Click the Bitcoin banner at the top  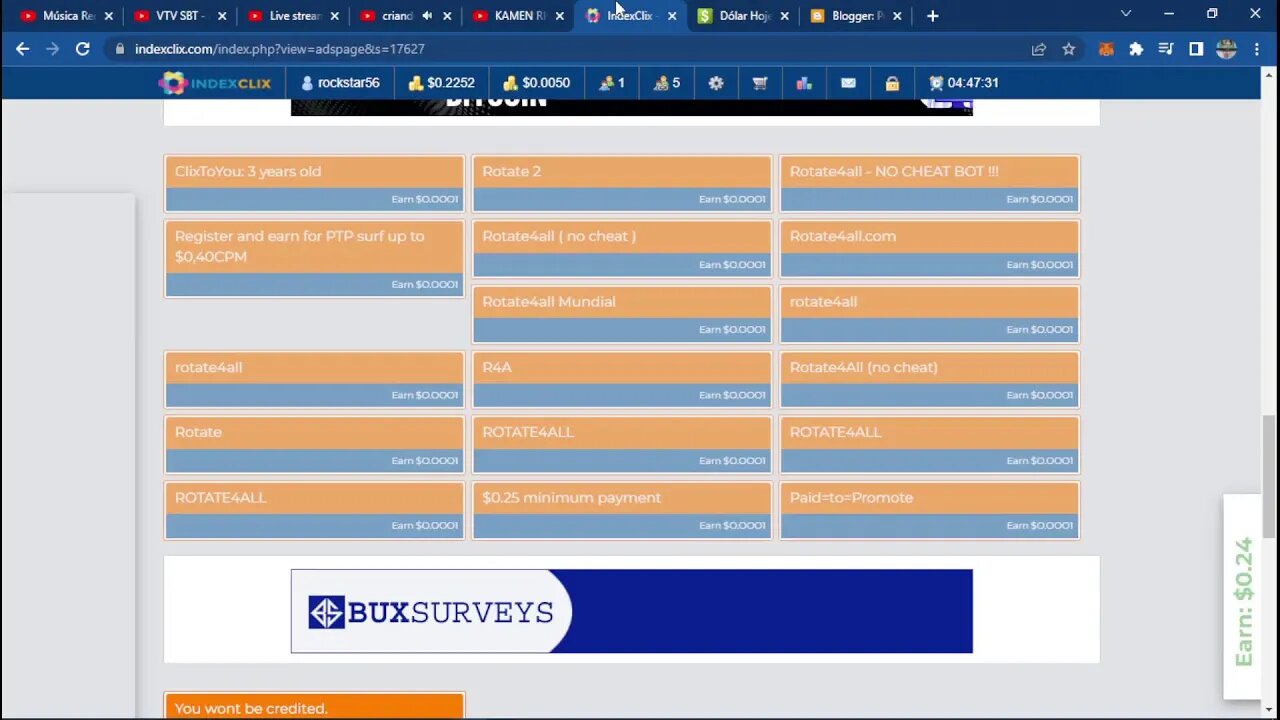pos(631,107)
